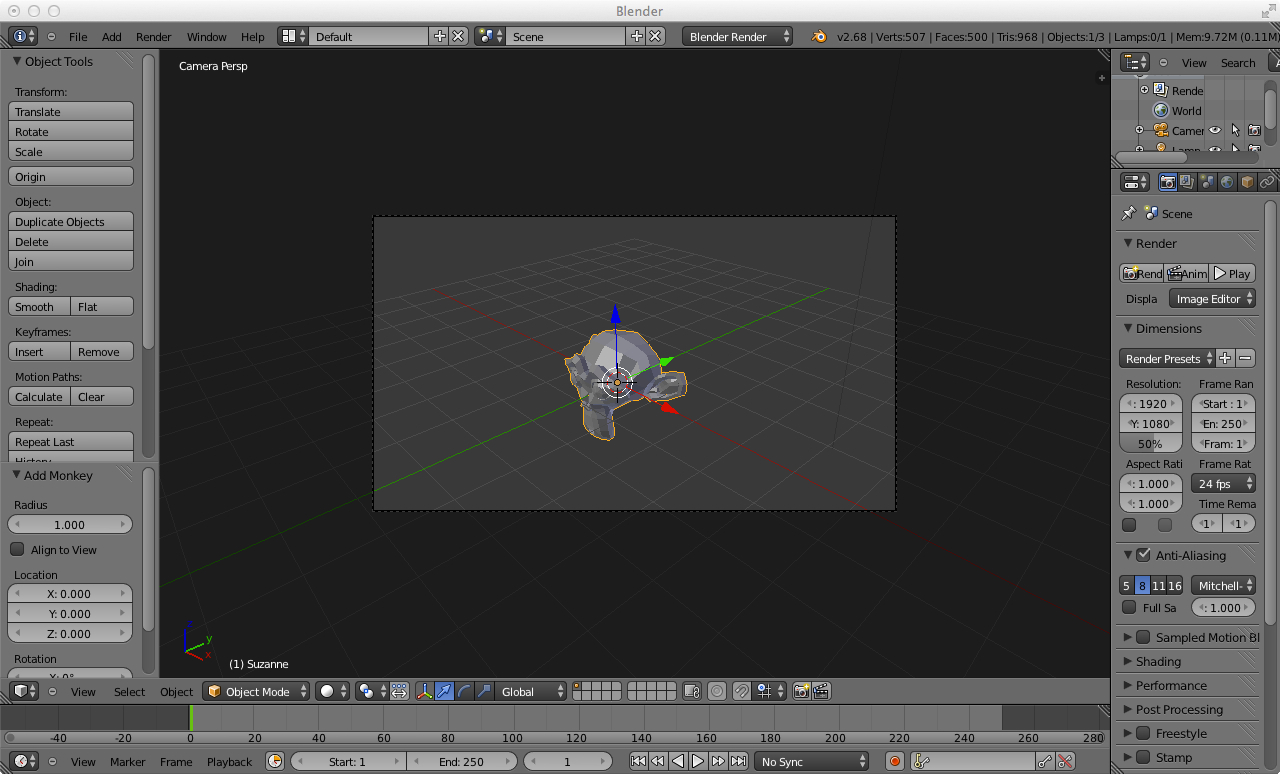Open the scene browse icon next to Scene
The image size is (1280, 774).
click(490, 36)
